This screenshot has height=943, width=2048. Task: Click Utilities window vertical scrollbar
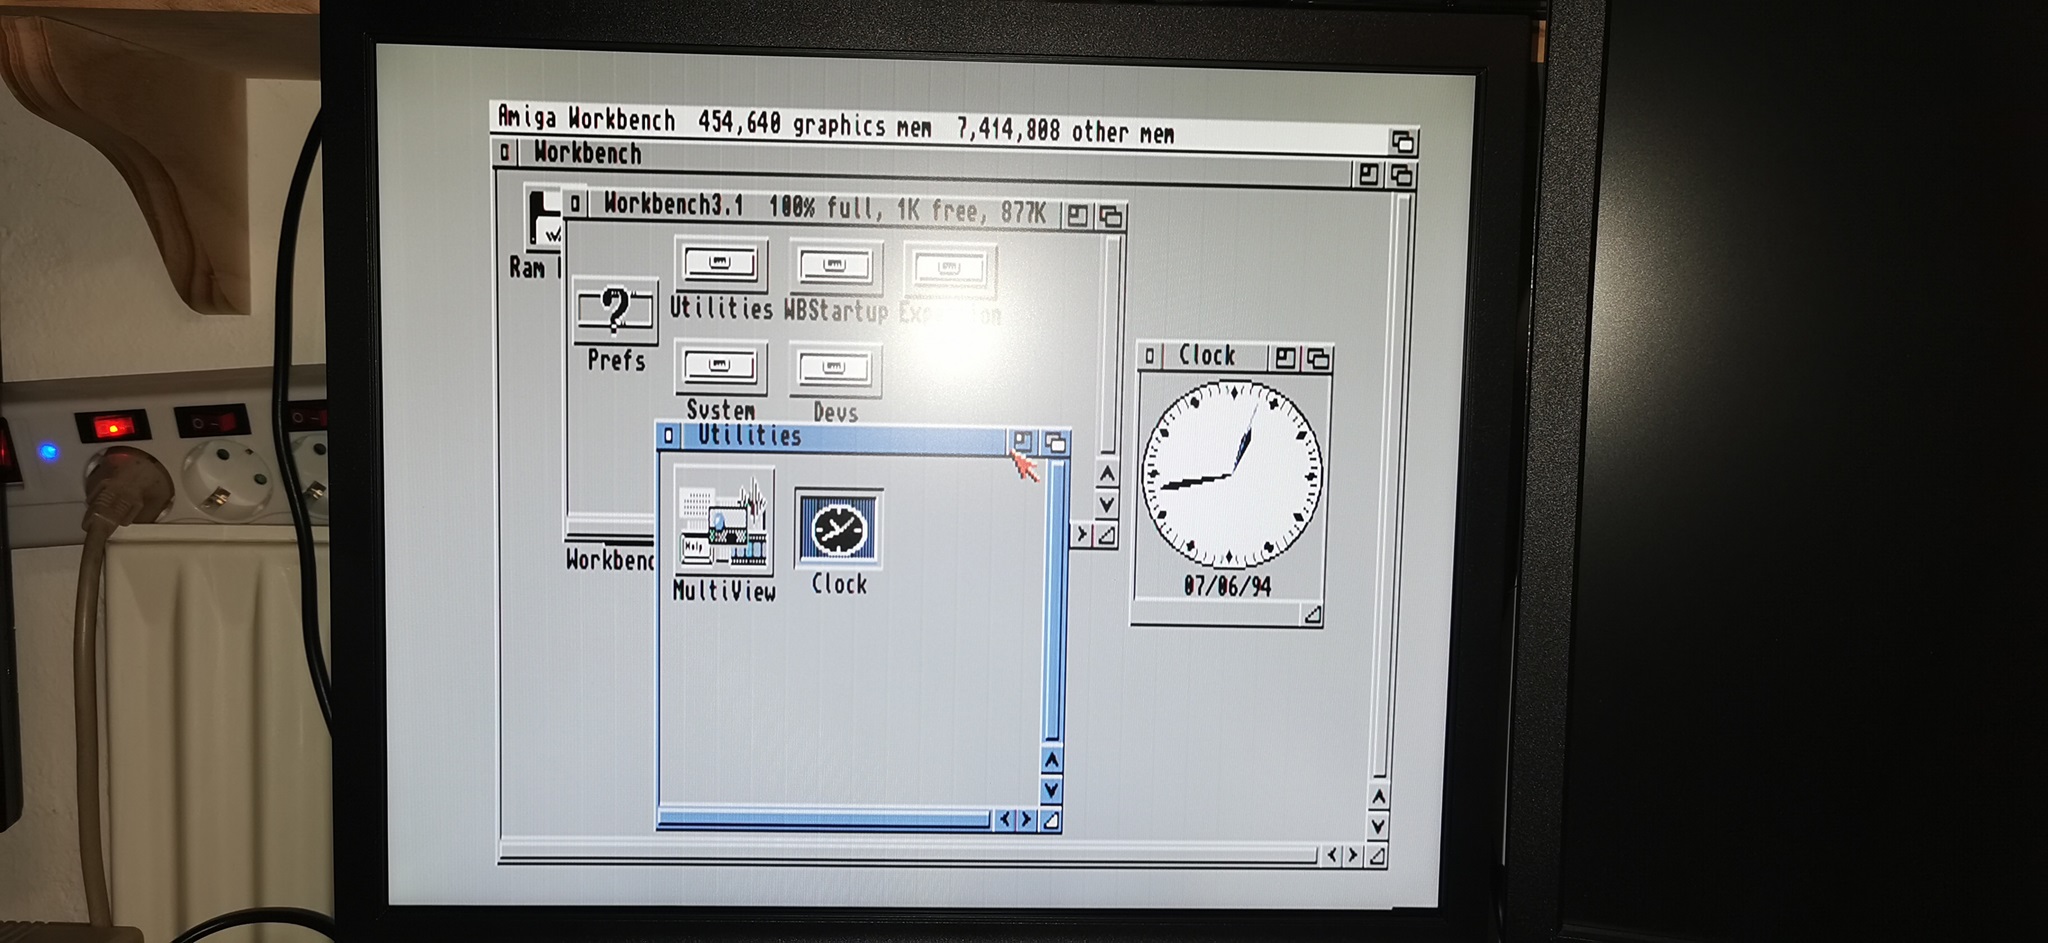tap(1053, 601)
